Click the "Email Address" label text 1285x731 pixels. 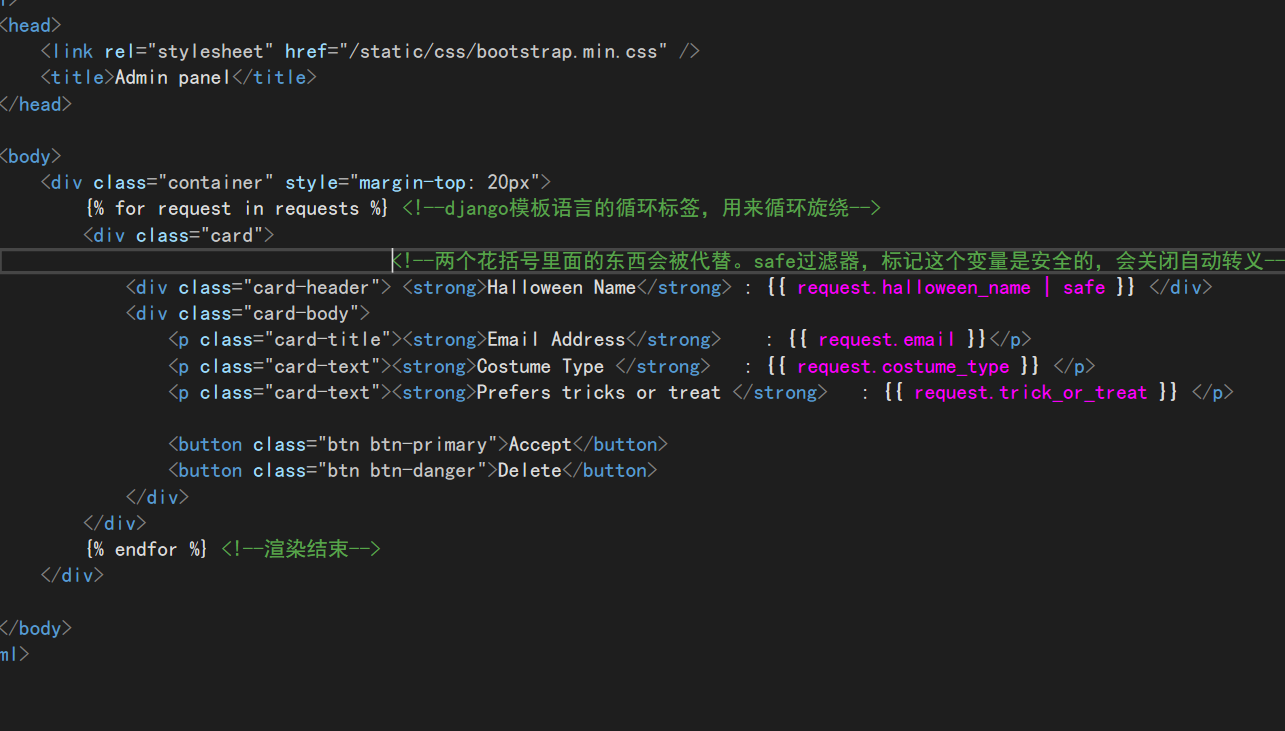point(556,340)
